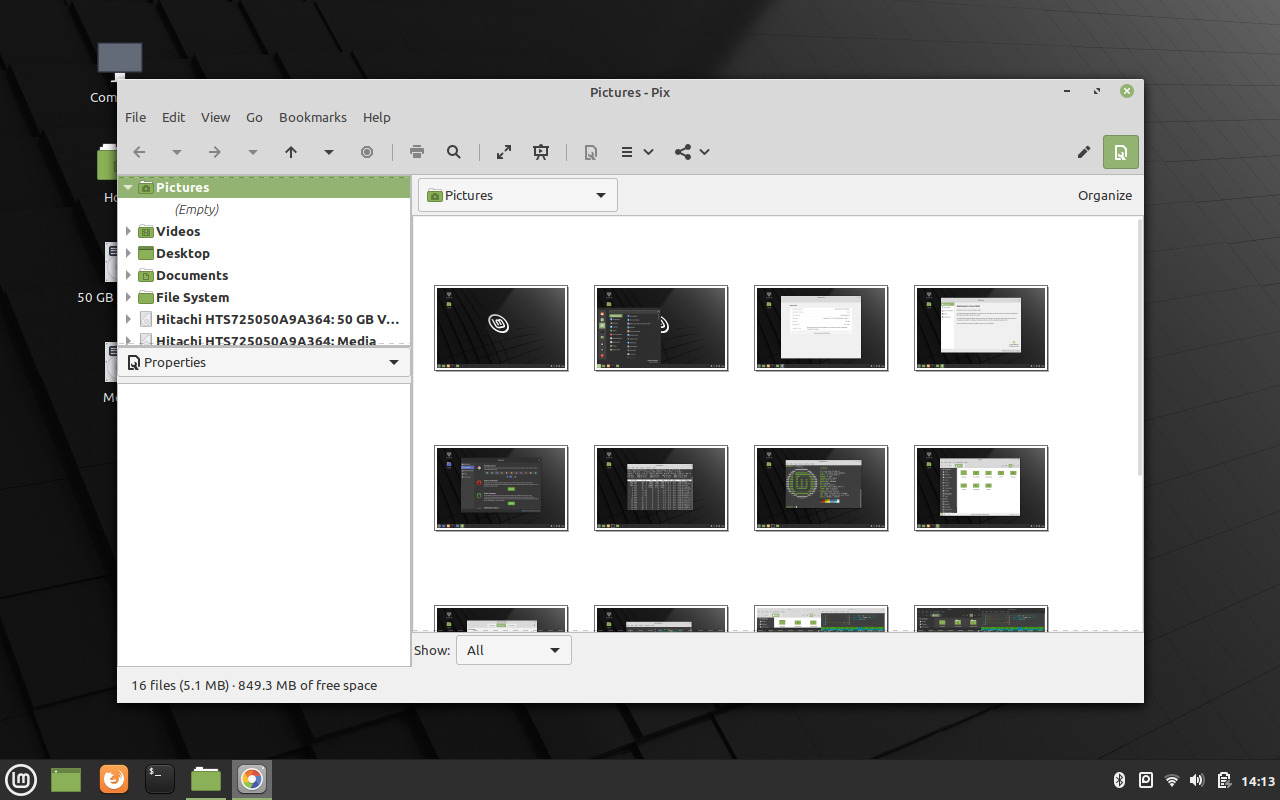This screenshot has height=800, width=1280.
Task: Go up to parent folder with up arrow
Action: point(291,152)
